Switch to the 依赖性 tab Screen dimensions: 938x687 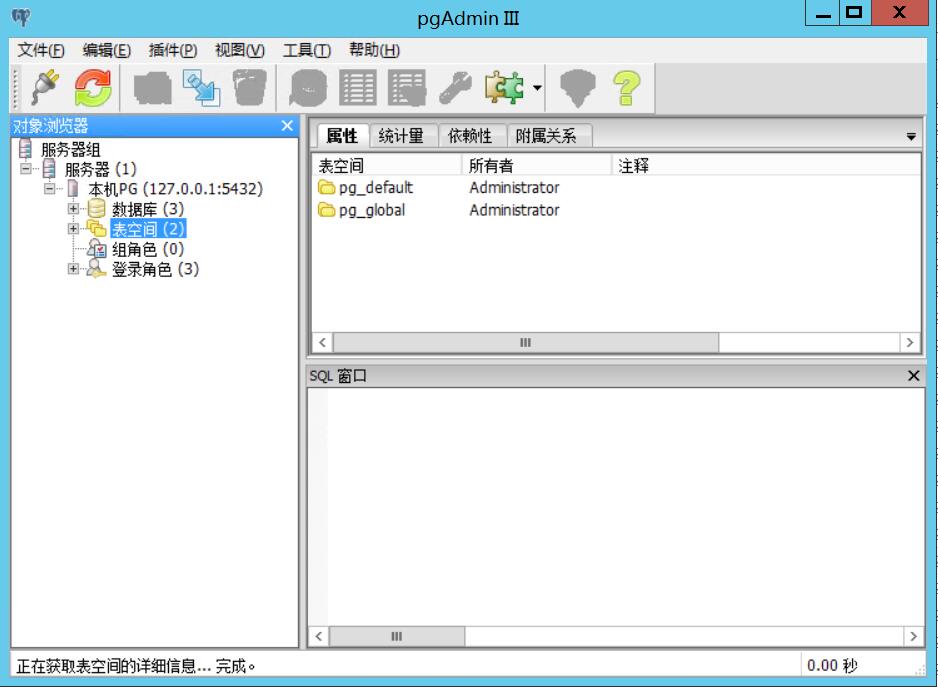tap(470, 136)
